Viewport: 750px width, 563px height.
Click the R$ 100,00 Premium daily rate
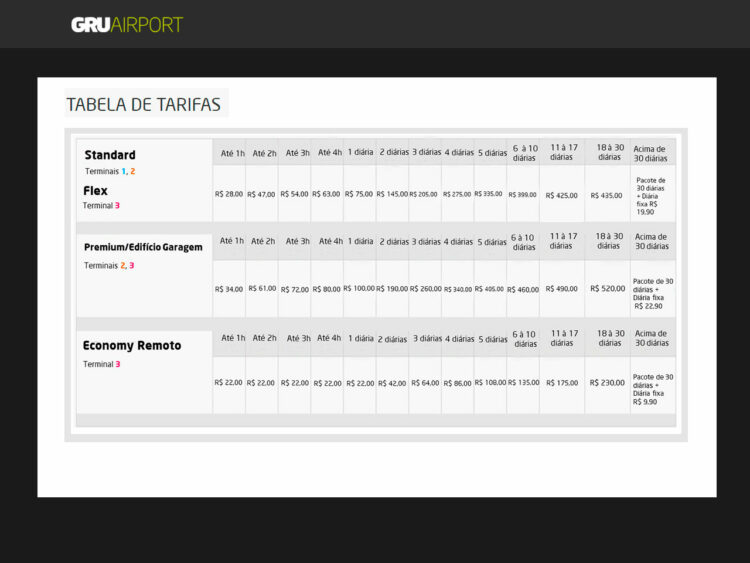coord(359,288)
